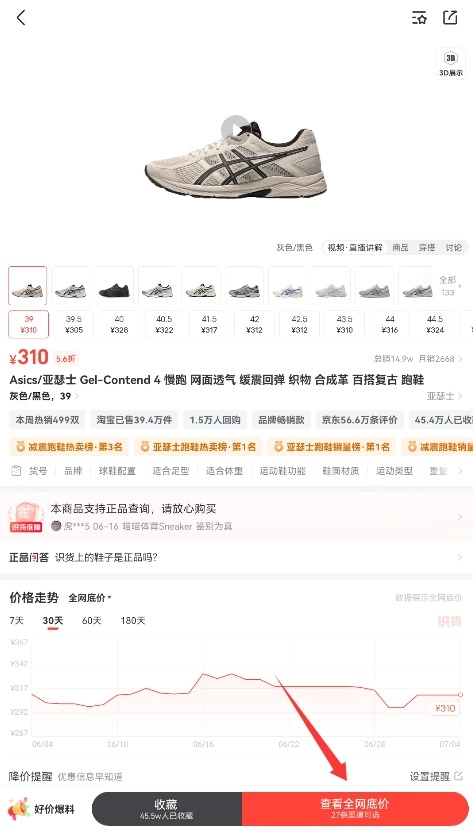This screenshot has height=831, width=473.
Task: Tap the 好价爆料 megaphone icon
Action: (x=19, y=809)
